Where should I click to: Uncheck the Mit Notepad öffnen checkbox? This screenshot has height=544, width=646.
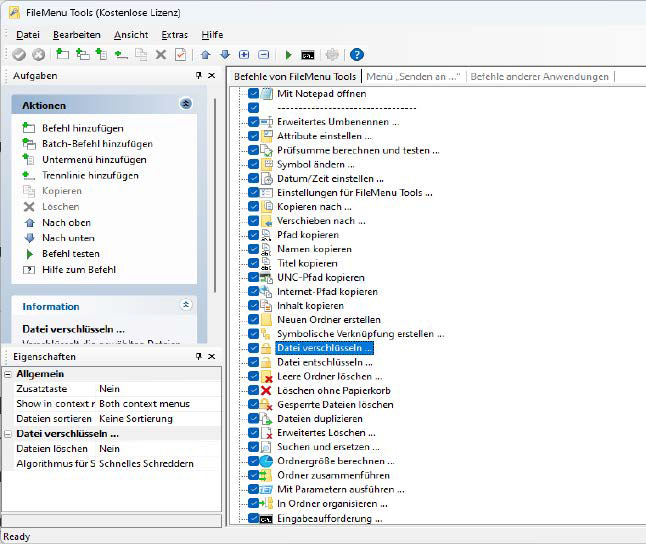[253, 94]
